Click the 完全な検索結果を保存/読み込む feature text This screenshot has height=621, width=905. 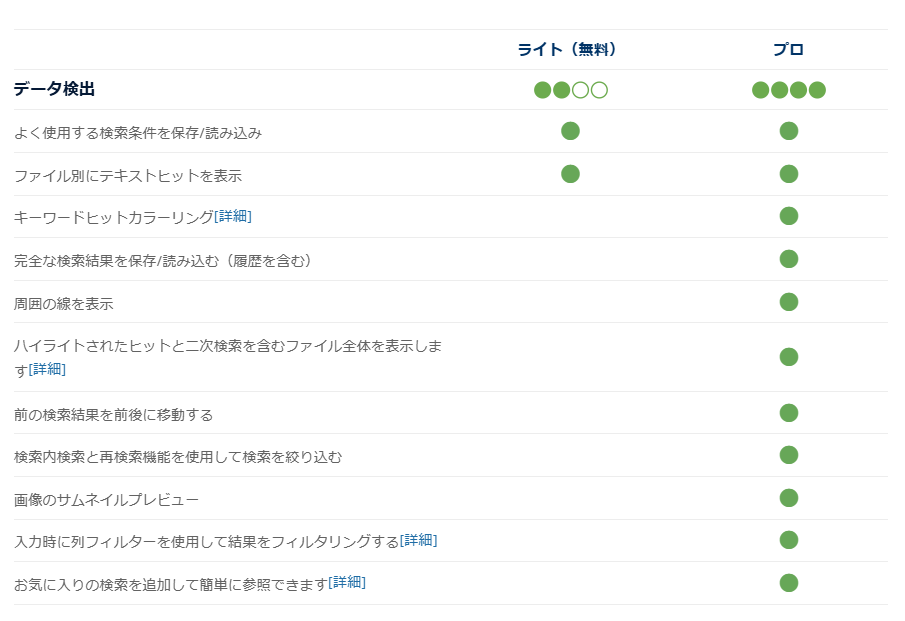point(163,261)
